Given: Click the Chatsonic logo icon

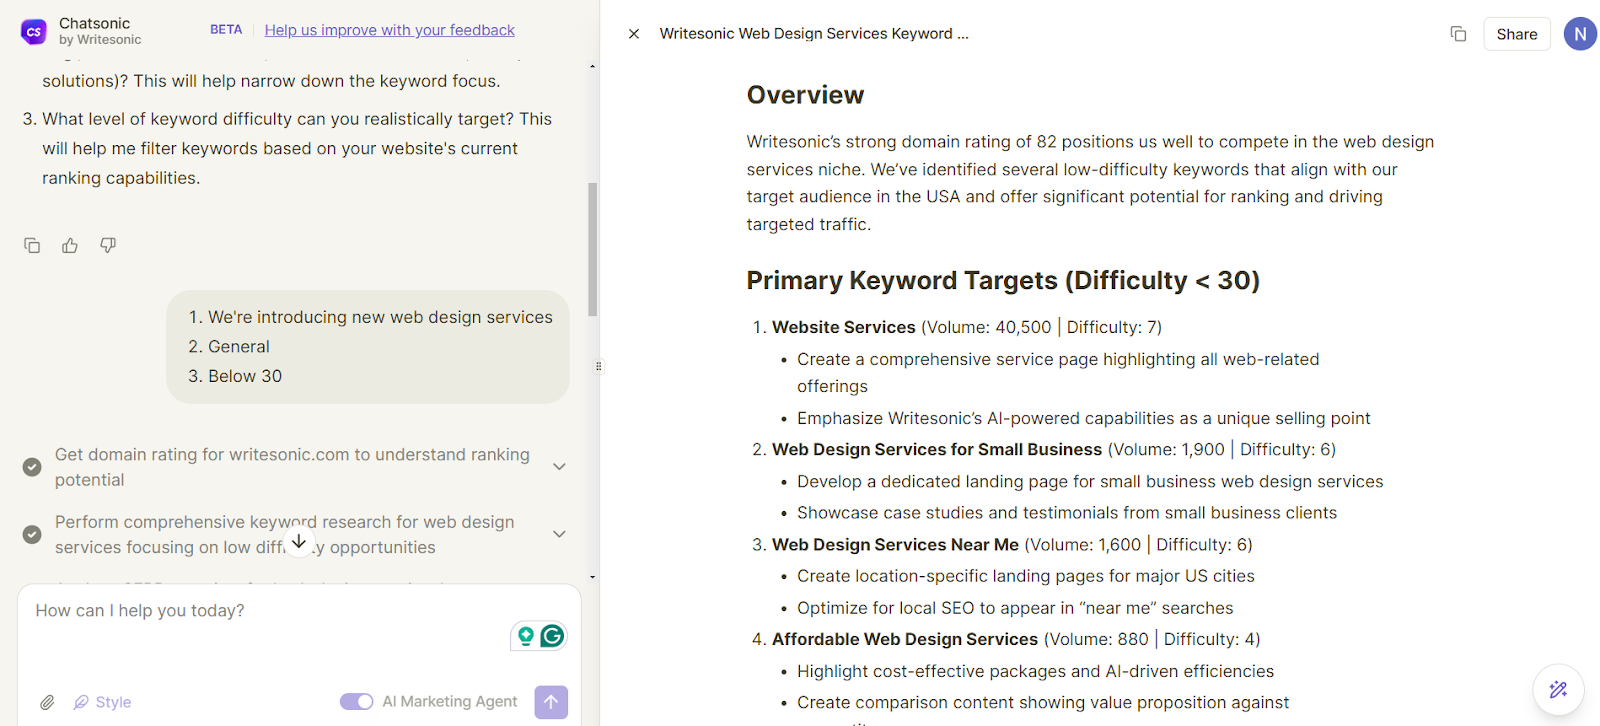Looking at the screenshot, I should [33, 32].
